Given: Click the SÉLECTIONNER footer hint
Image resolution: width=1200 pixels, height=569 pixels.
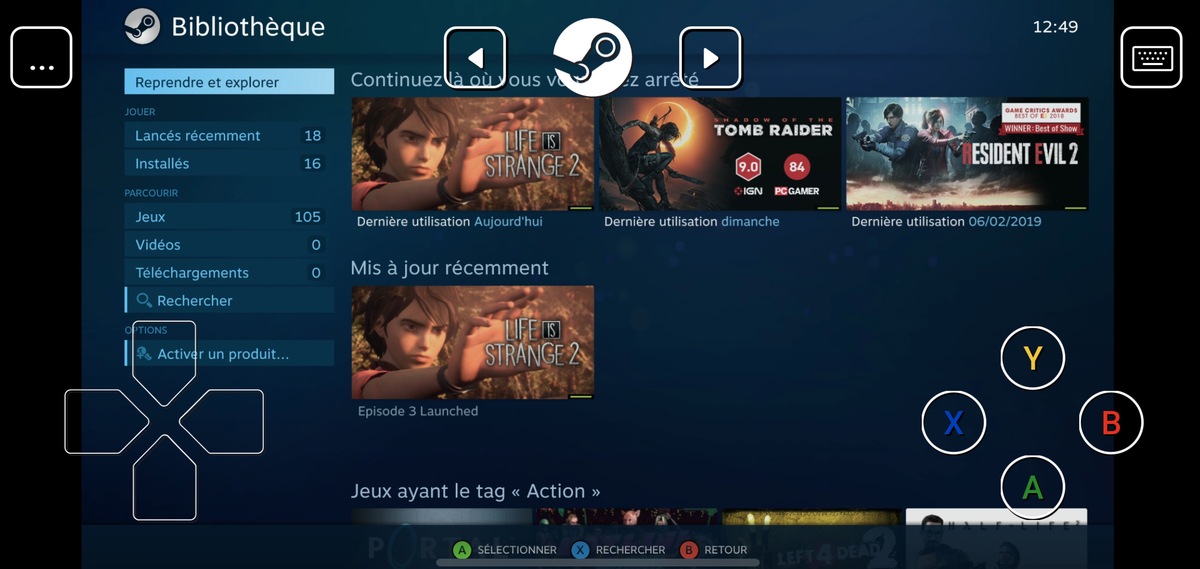Looking at the screenshot, I should pos(505,550).
